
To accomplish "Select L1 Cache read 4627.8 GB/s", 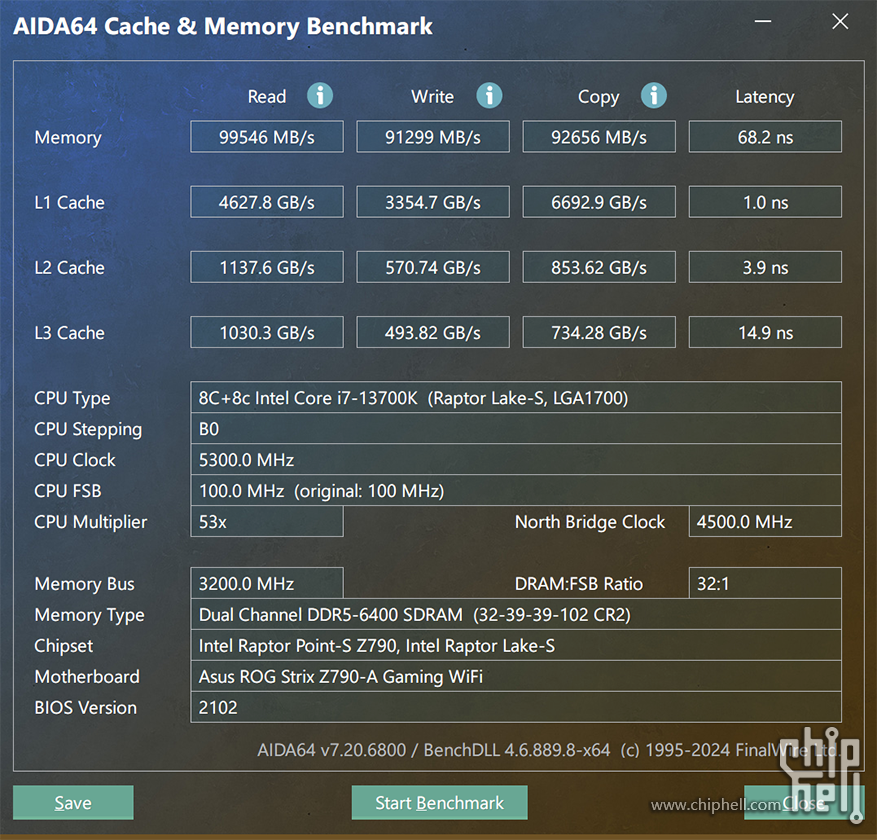I will 267,202.
